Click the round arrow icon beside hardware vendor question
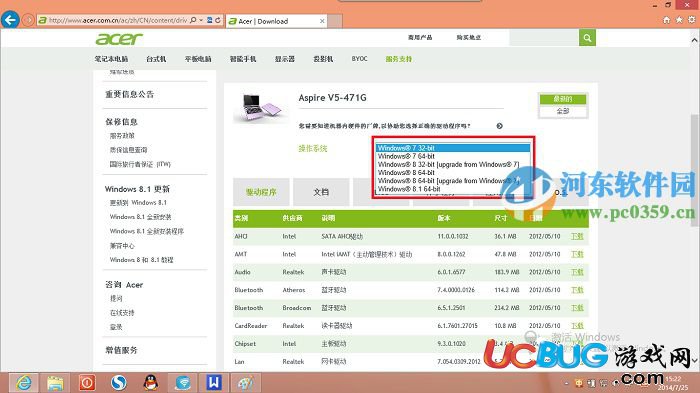Image resolution: width=700 pixels, height=393 pixels. pyautogui.click(x=500, y=126)
